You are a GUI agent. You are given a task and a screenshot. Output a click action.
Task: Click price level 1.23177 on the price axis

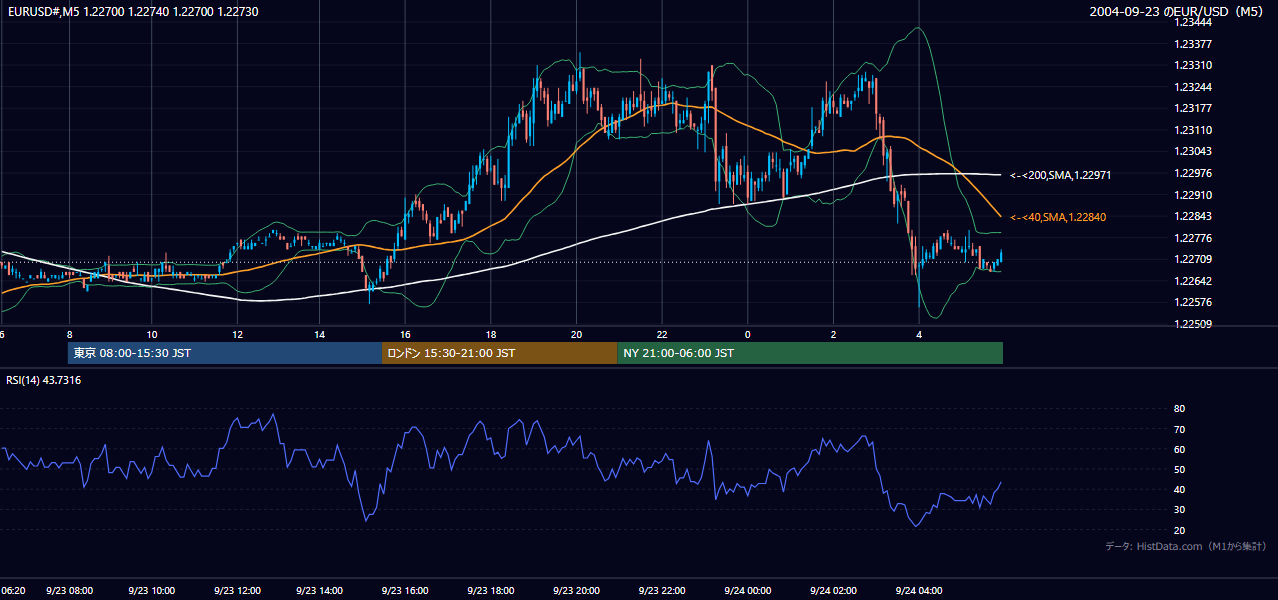(x=1192, y=108)
